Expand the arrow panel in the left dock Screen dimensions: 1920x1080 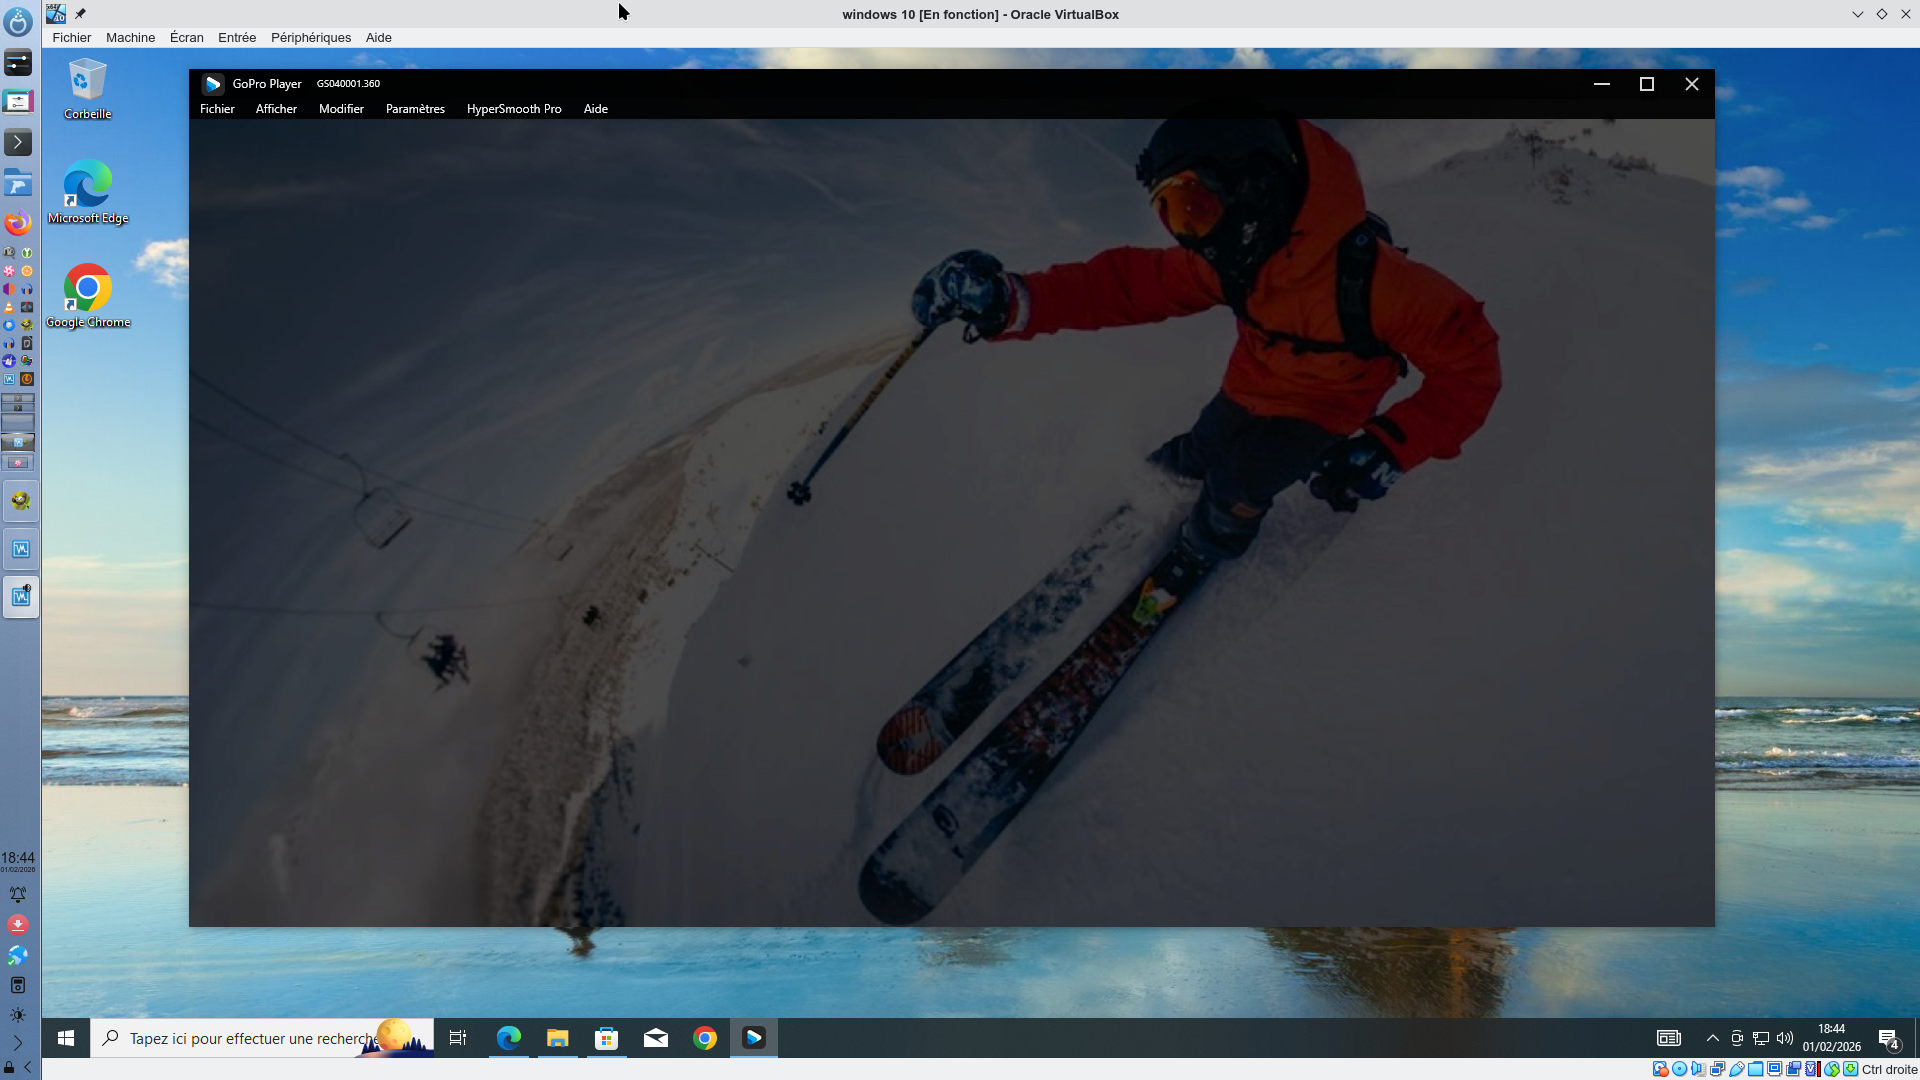tap(18, 142)
